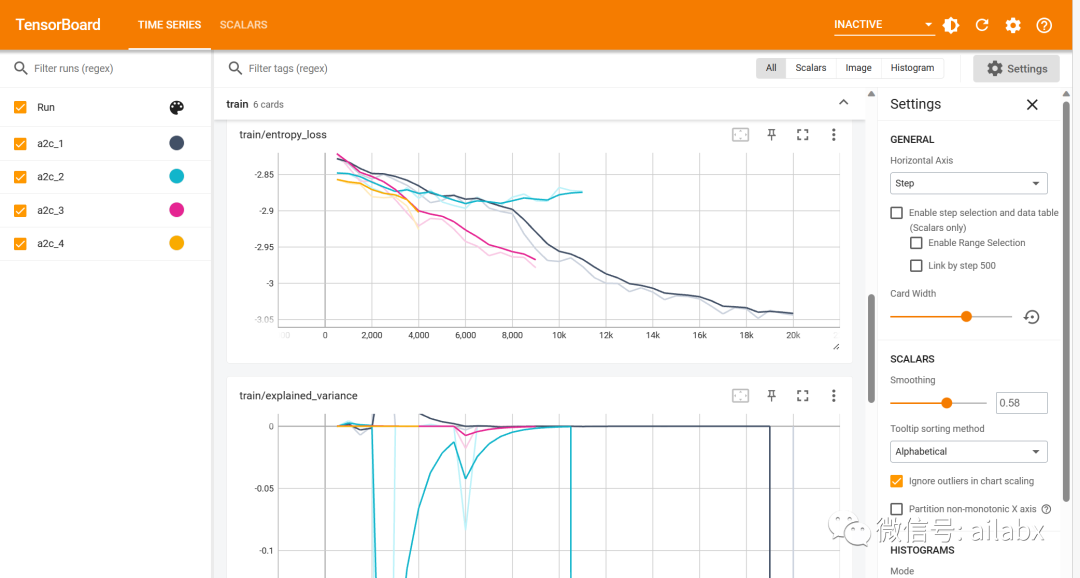1080x578 pixels.
Task: Enable step selection and data table
Action: pyautogui.click(x=896, y=213)
